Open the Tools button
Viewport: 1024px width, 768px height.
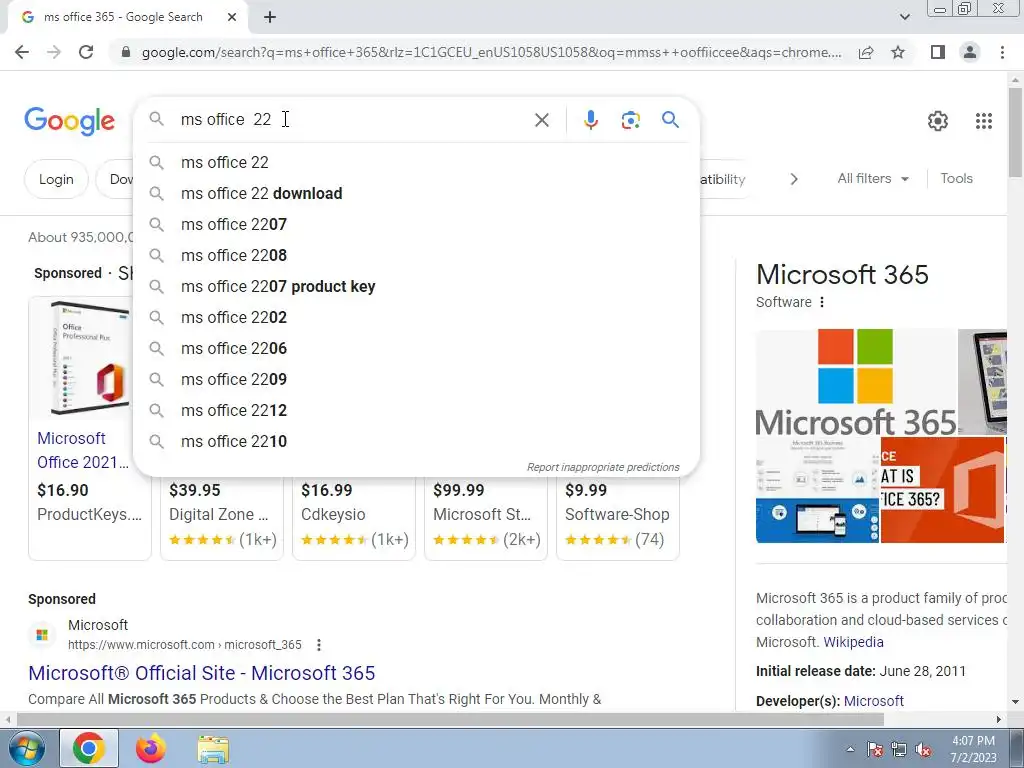click(x=956, y=178)
